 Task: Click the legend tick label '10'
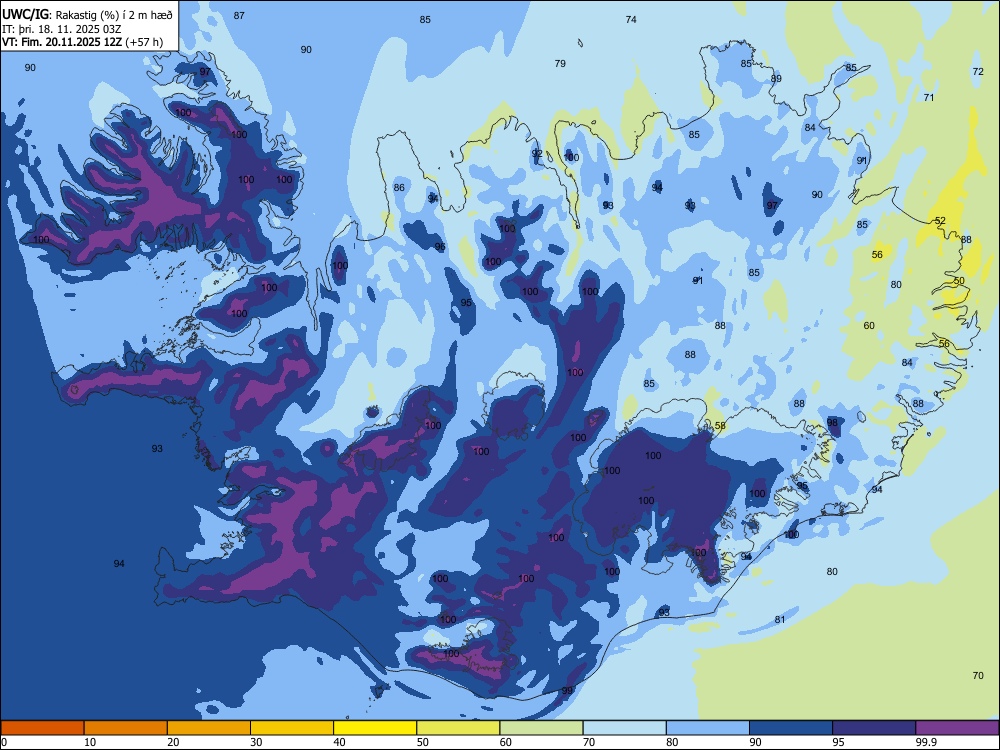coord(91,742)
